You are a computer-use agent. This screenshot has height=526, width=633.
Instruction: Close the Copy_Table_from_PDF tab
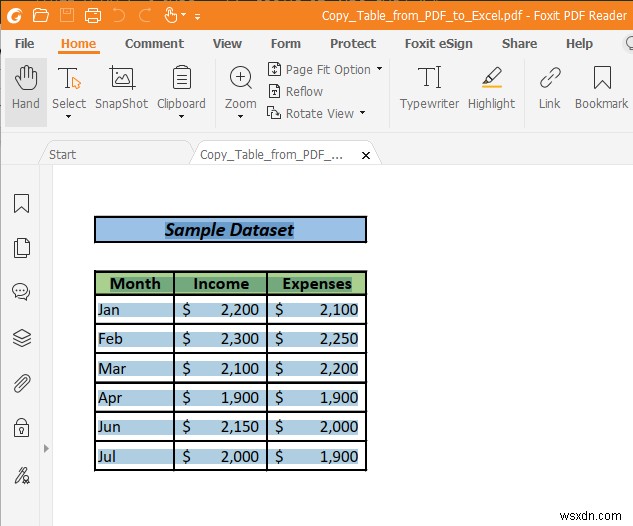click(x=366, y=155)
